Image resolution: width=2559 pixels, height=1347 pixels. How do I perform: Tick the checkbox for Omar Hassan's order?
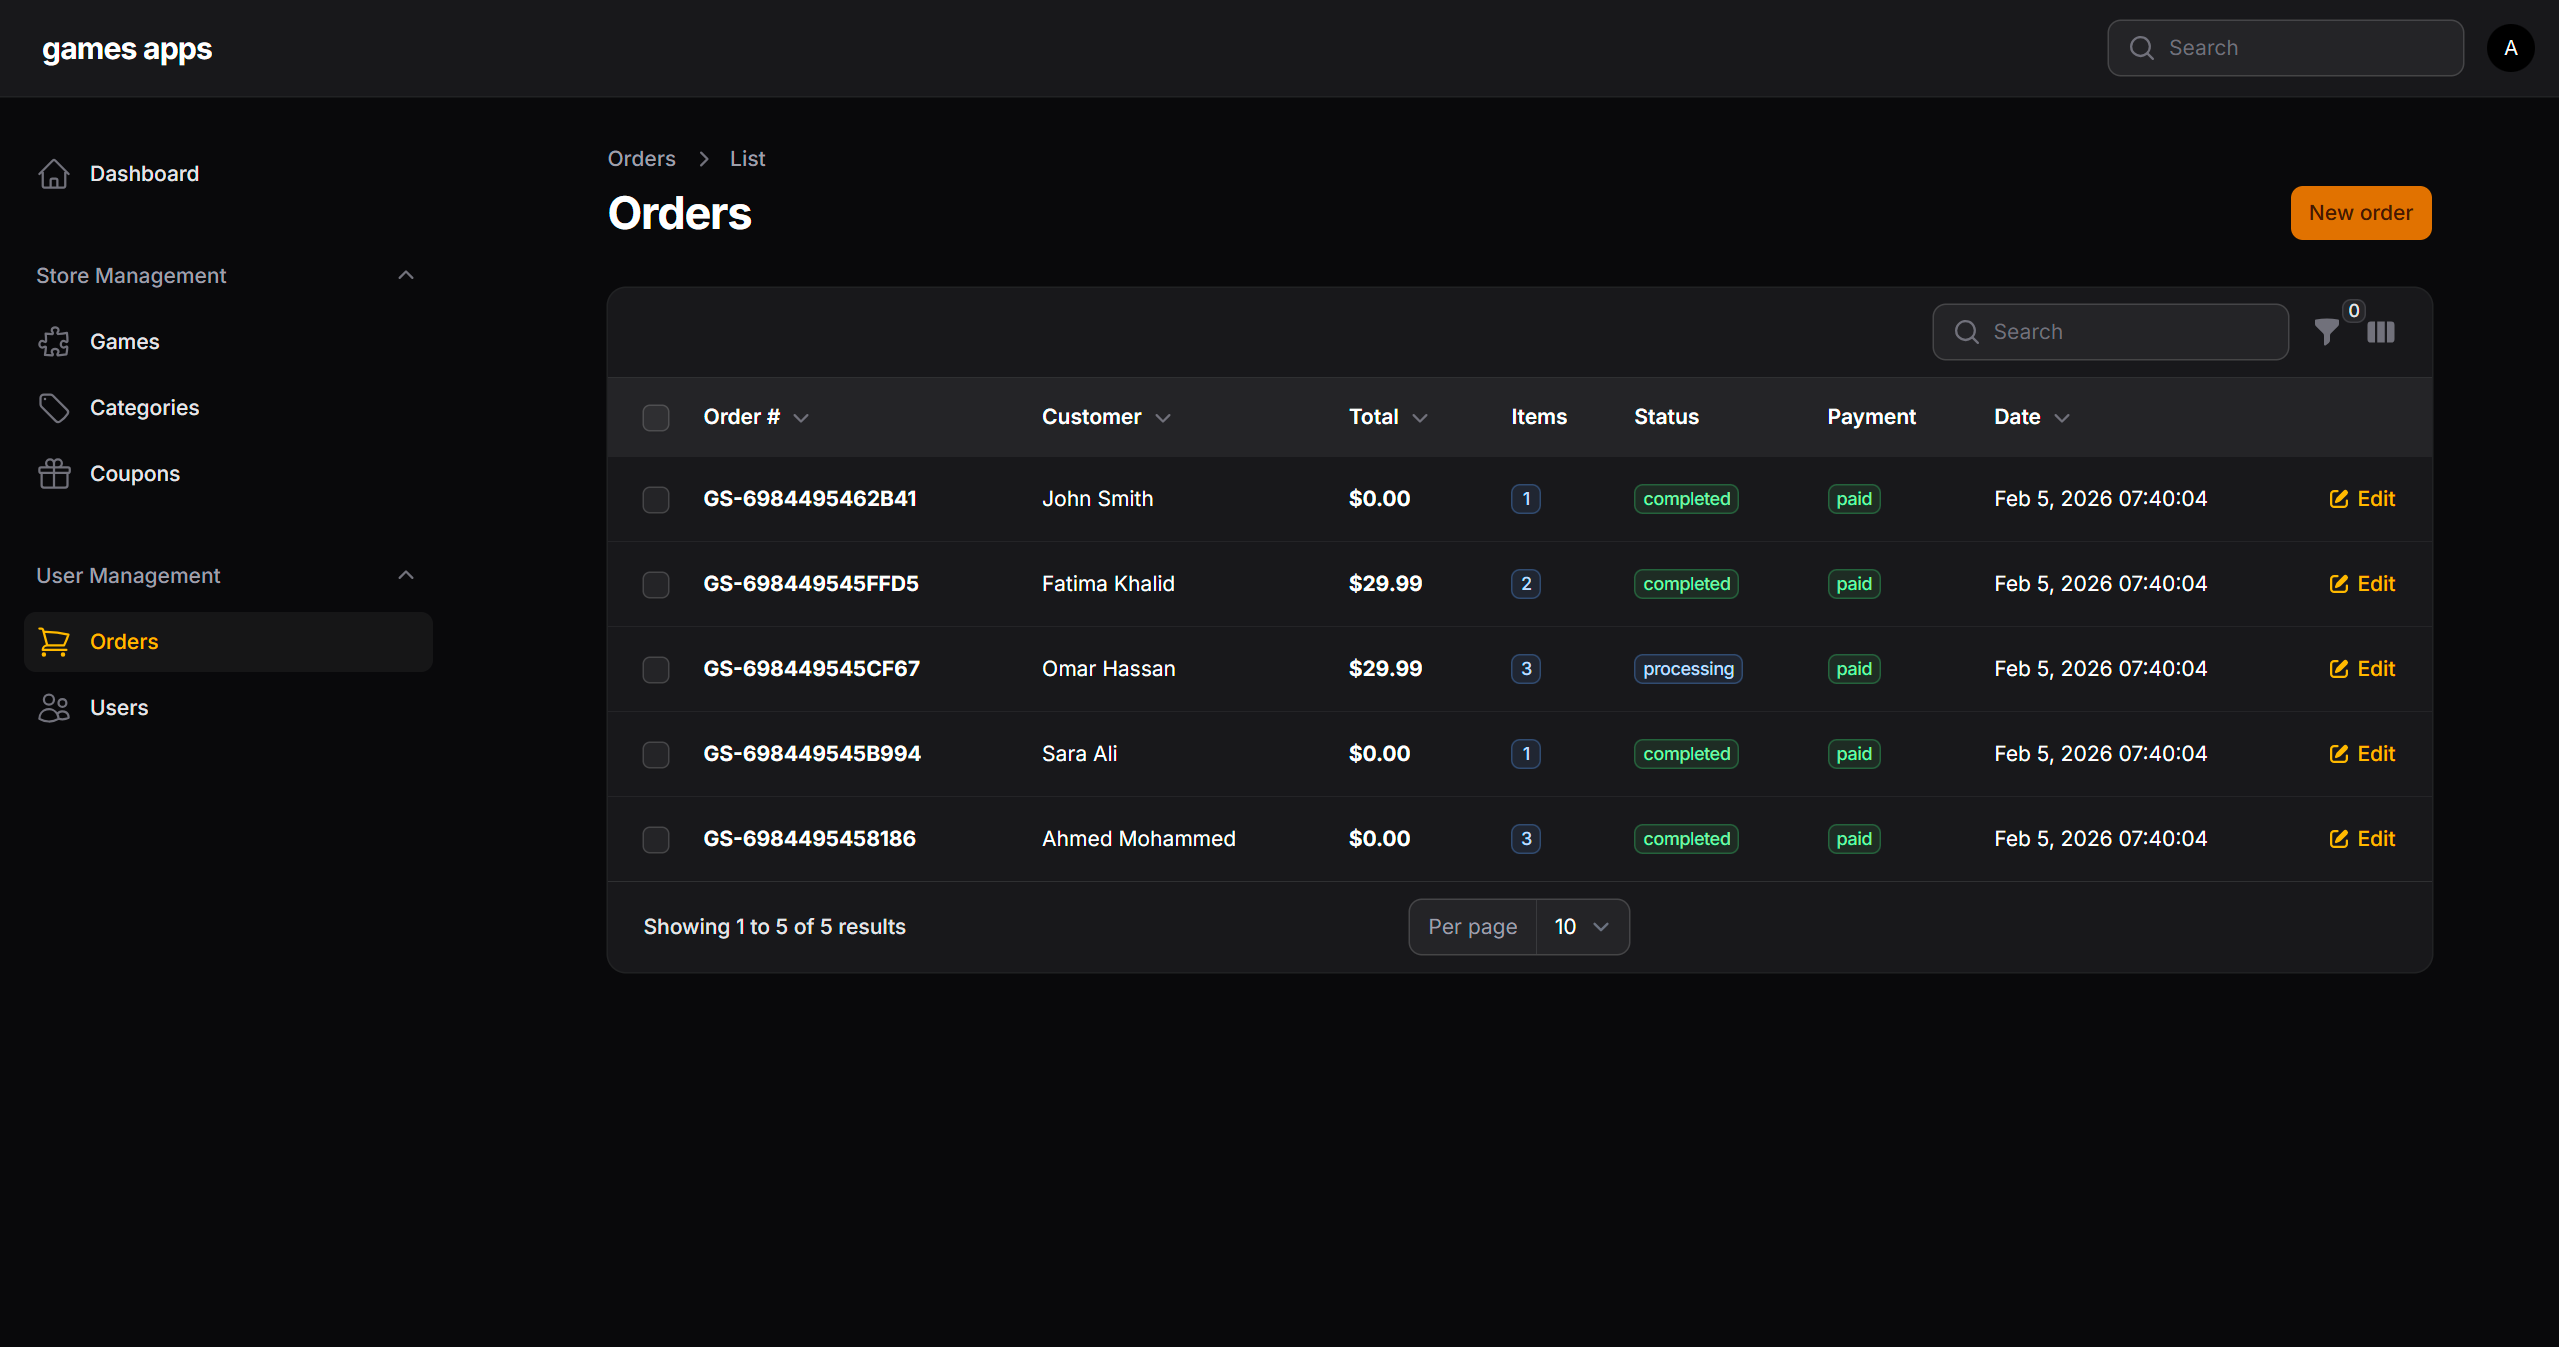pos(656,670)
